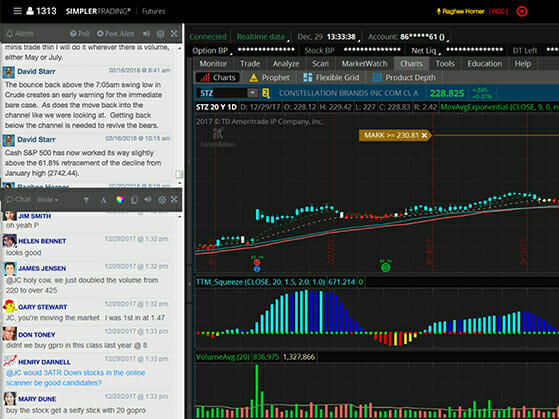Open the Prophet sub-tab
This screenshot has height=419, width=559.
pos(270,77)
